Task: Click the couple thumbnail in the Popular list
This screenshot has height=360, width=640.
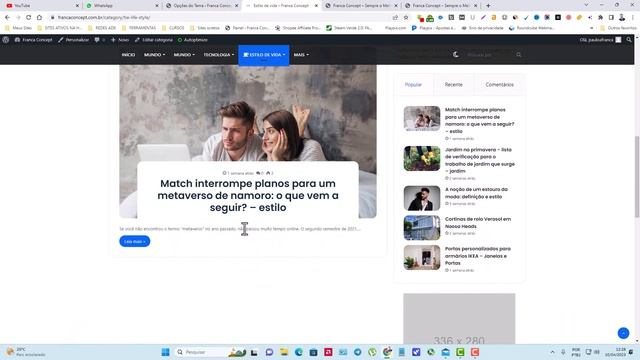Action: [422, 118]
